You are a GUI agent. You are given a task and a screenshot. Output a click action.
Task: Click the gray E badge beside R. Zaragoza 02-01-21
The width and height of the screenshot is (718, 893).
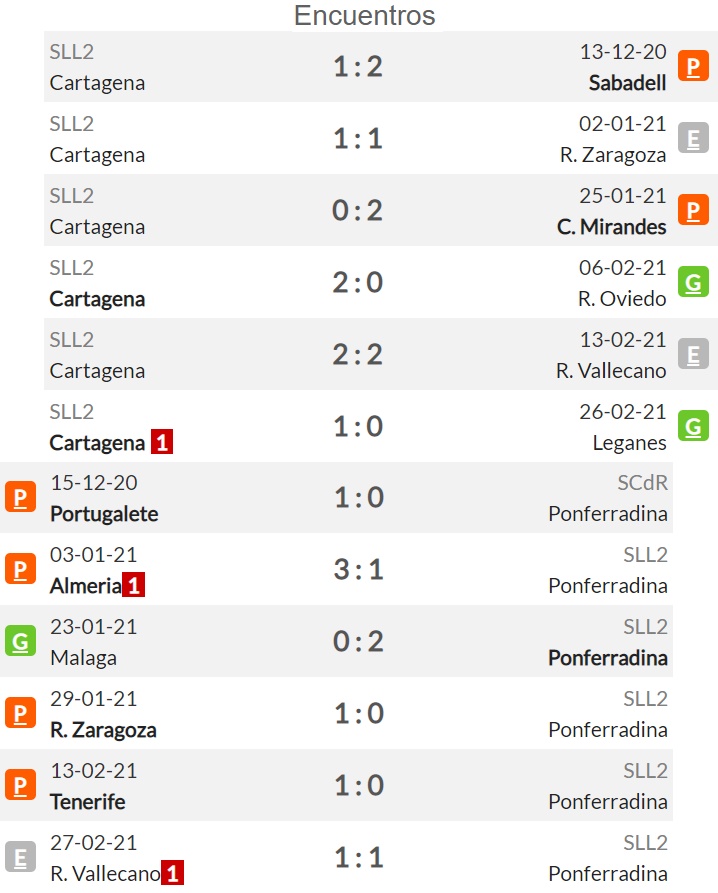pos(693,138)
